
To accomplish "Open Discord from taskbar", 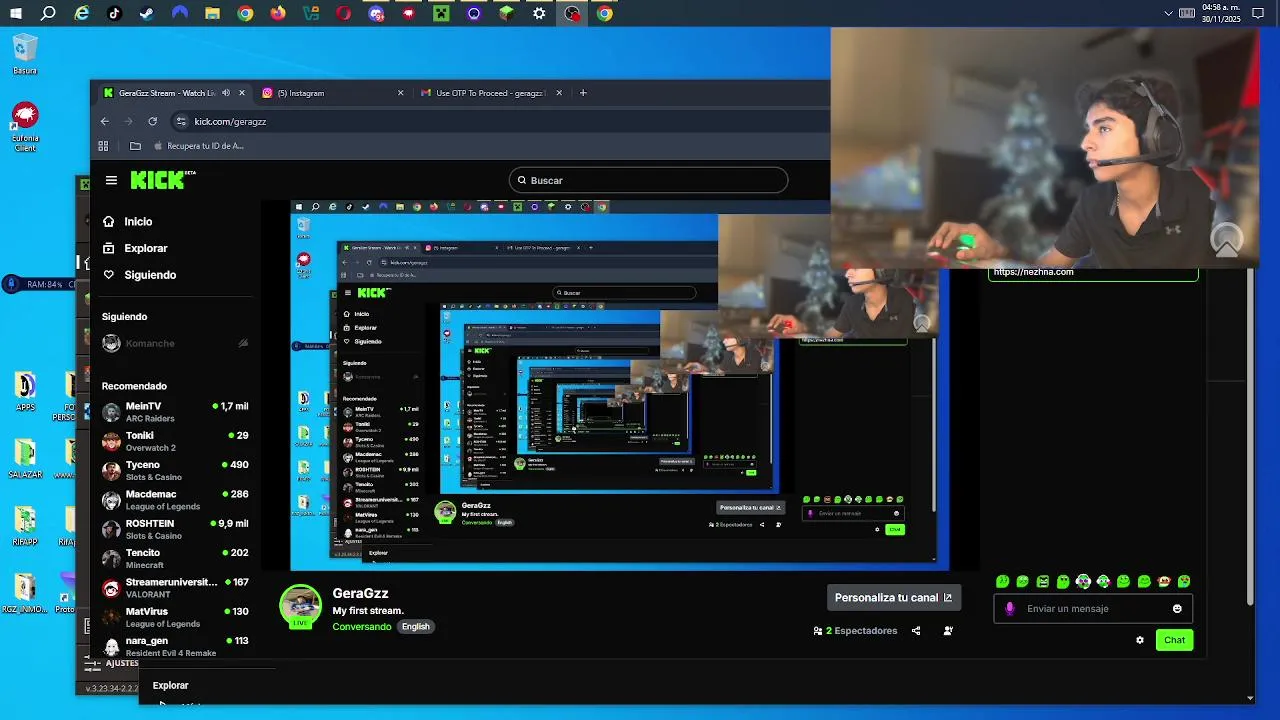I will [376, 14].
